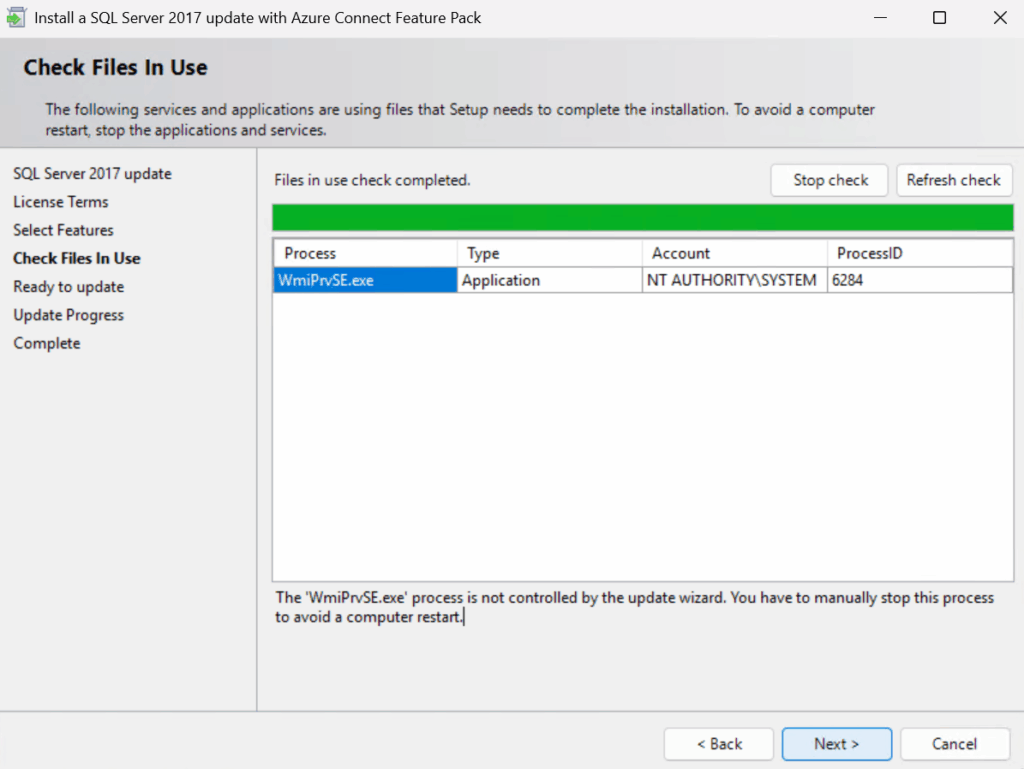Select the Check Files In Use step
The height and width of the screenshot is (769, 1024).
point(77,259)
